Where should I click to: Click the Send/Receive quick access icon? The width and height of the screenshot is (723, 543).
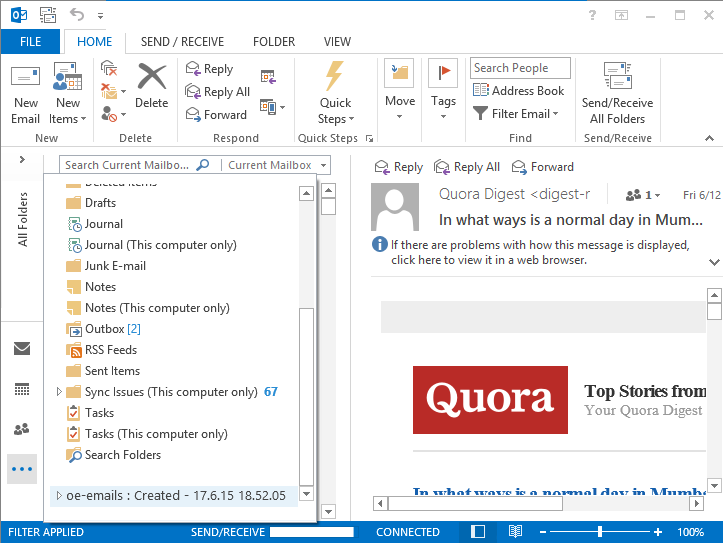point(48,15)
